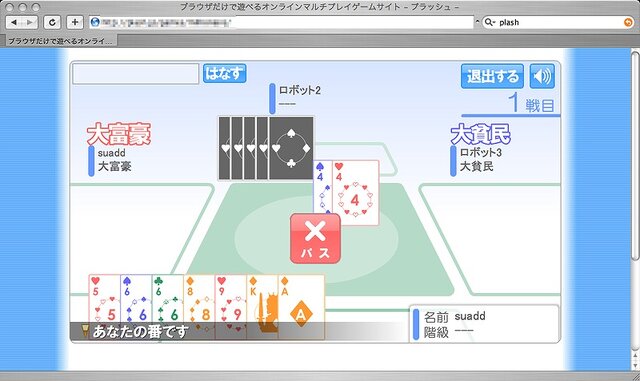The image size is (640, 381).
Task: Click the search field containing 'plash'
Action: pos(558,22)
